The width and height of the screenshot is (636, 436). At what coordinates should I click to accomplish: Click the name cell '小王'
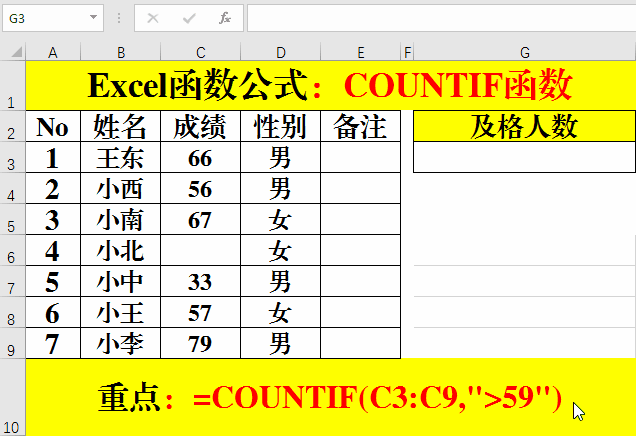tap(120, 312)
